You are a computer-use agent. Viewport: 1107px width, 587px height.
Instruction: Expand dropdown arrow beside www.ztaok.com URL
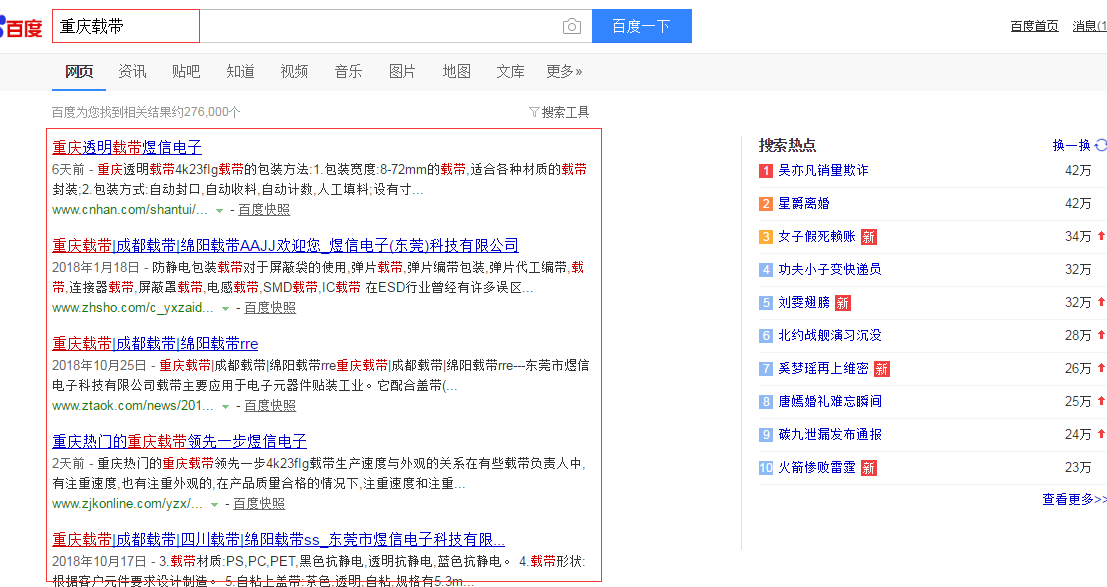point(225,407)
